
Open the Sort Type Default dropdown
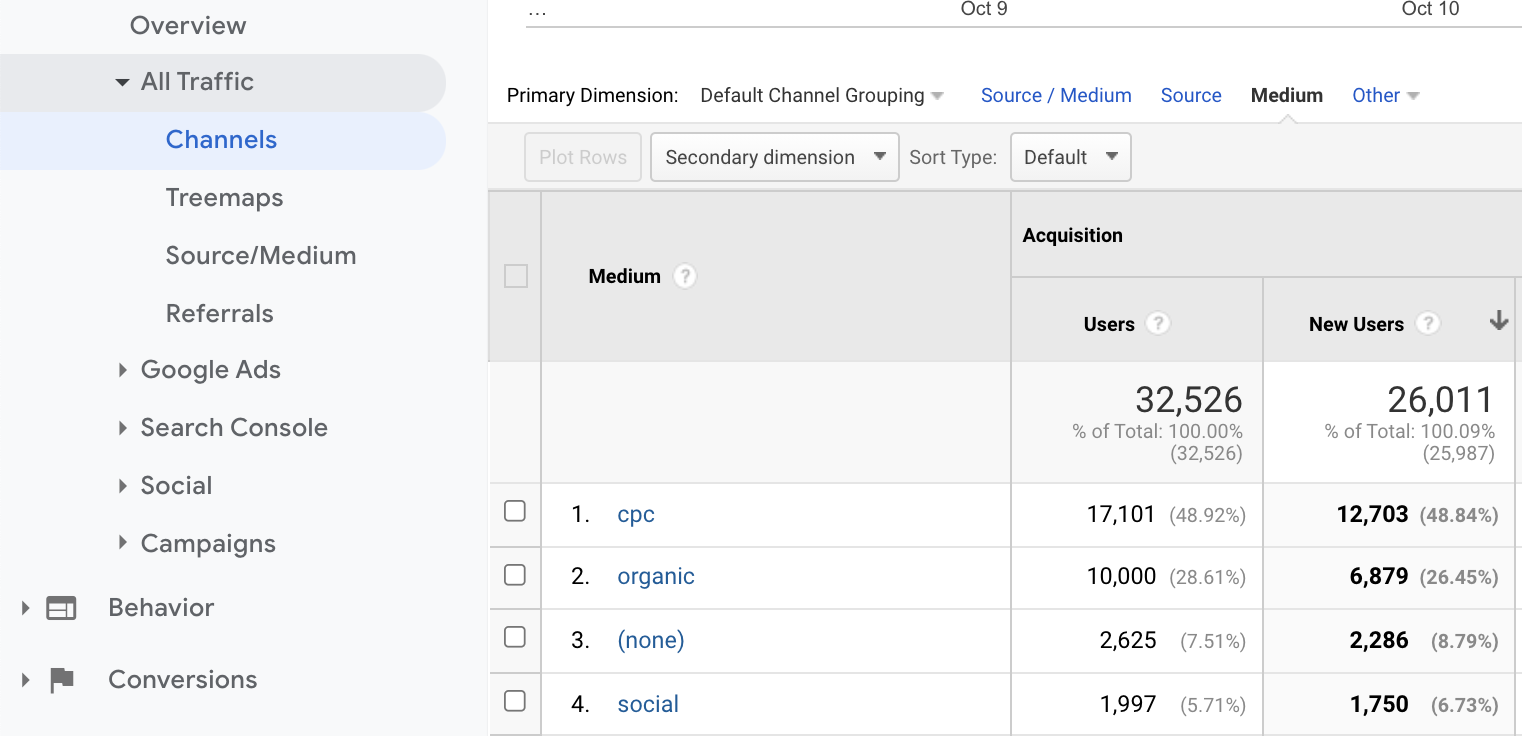1070,157
